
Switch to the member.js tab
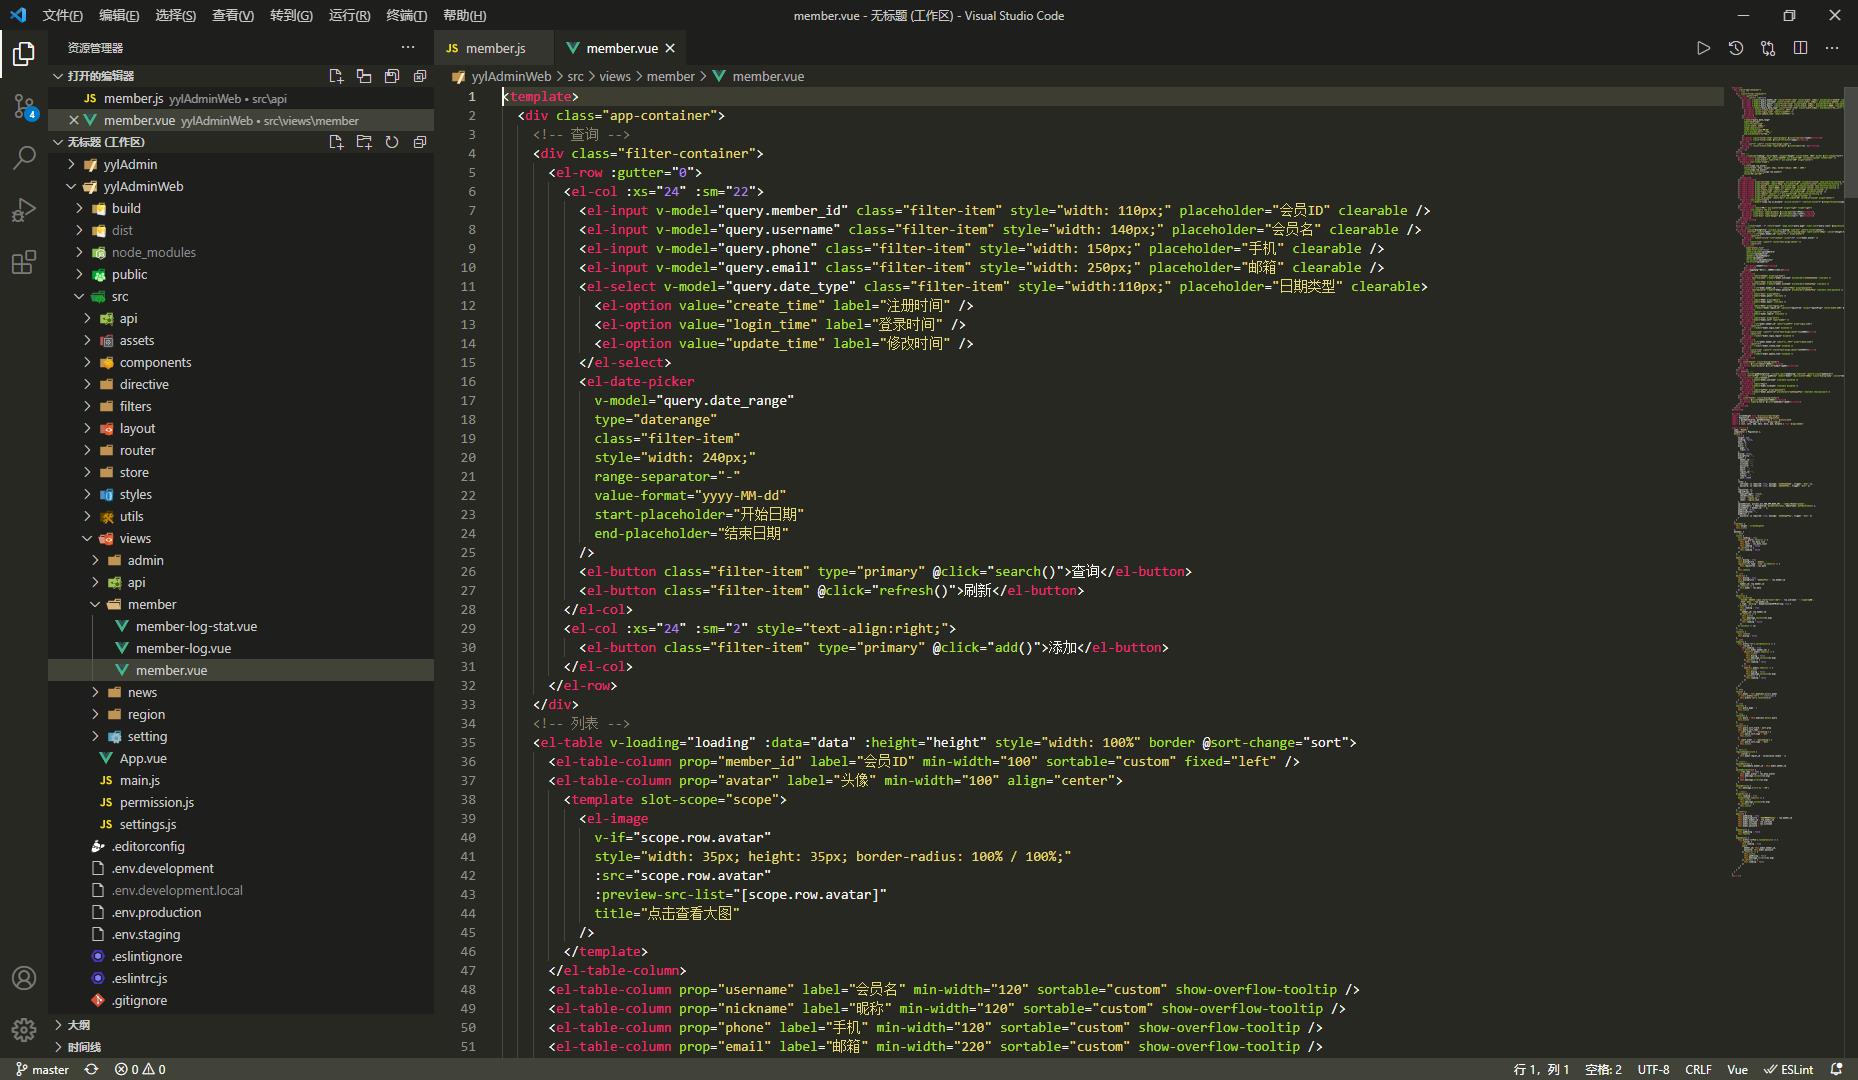coord(494,48)
